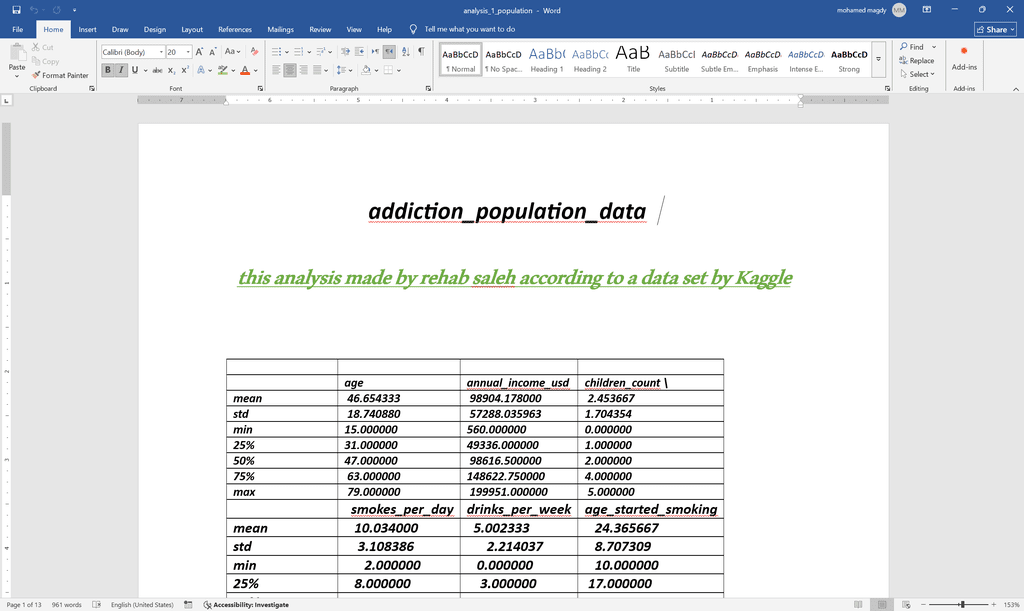Image resolution: width=1024 pixels, height=611 pixels.
Task: Click the Cut button
Action: pyautogui.click(x=43, y=48)
